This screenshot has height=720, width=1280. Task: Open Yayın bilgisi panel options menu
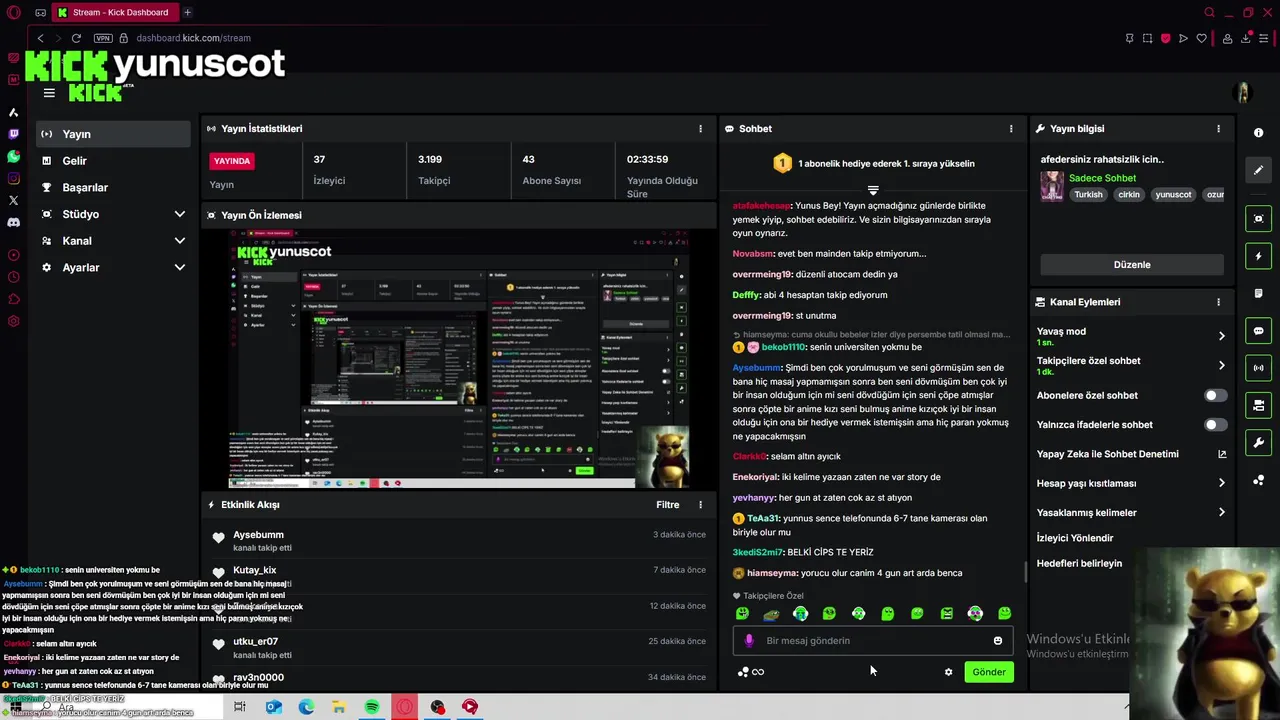point(1218,129)
